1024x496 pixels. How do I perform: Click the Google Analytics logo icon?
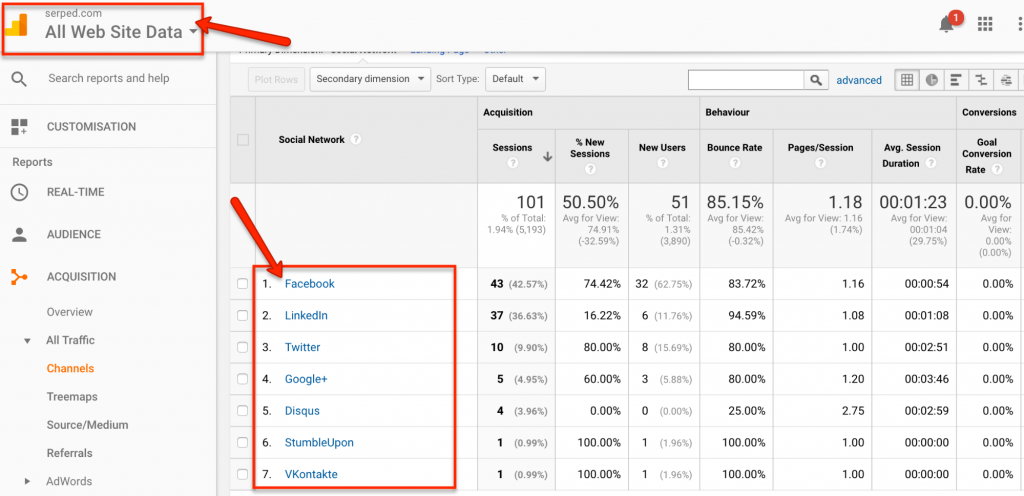click(16, 25)
